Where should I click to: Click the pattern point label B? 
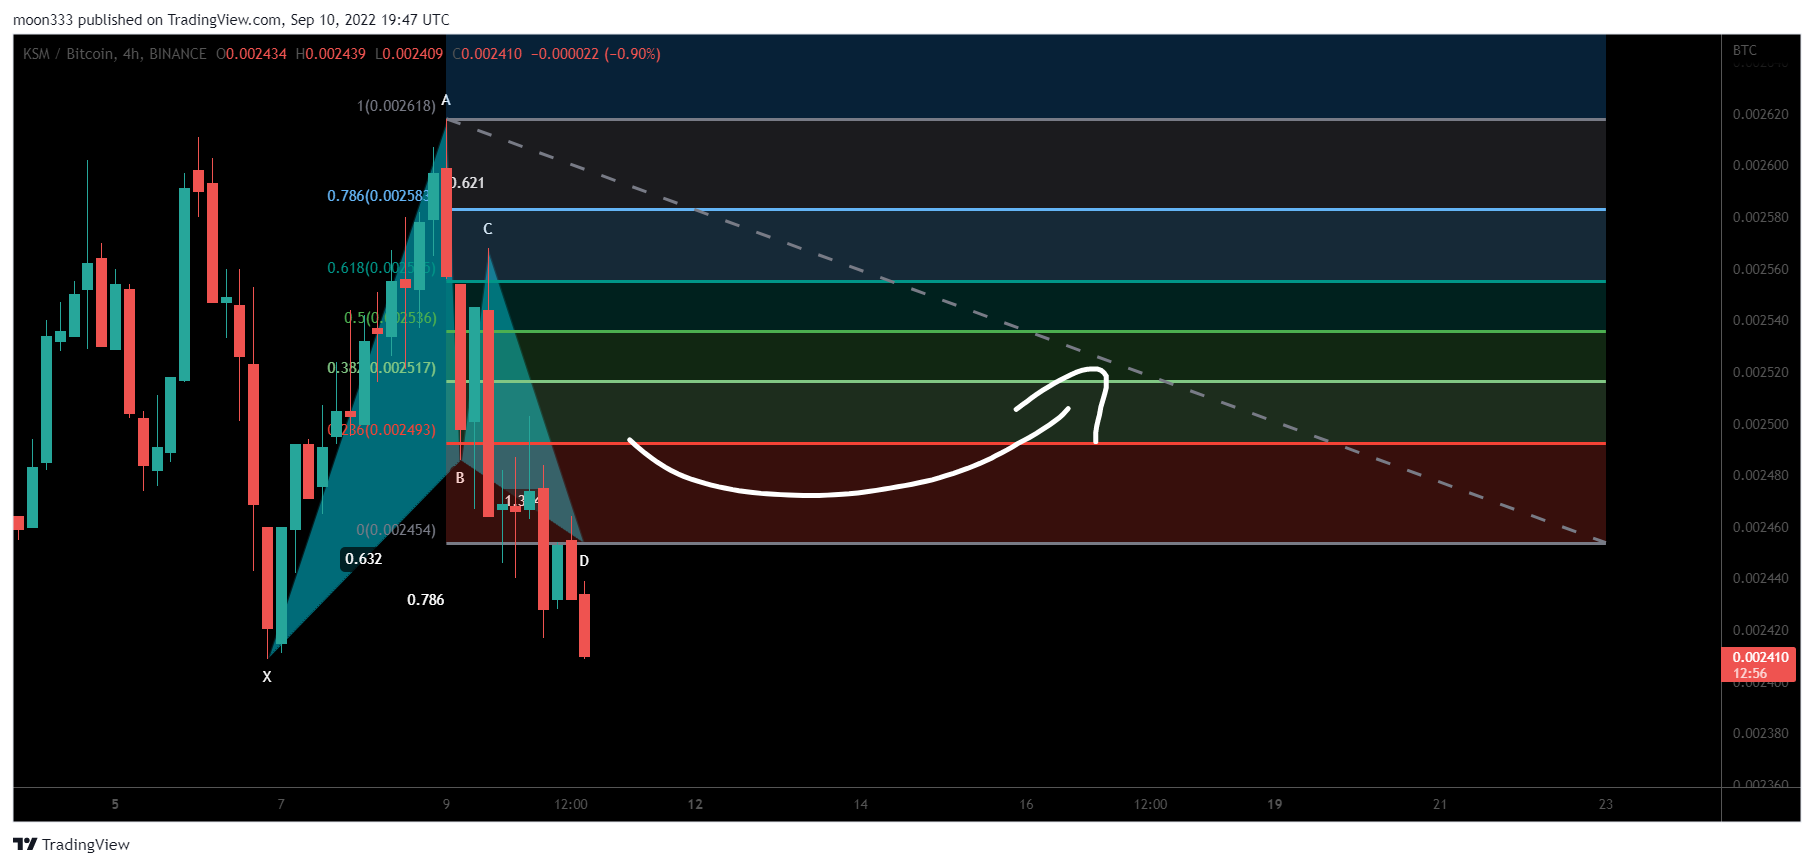pyautogui.click(x=460, y=478)
